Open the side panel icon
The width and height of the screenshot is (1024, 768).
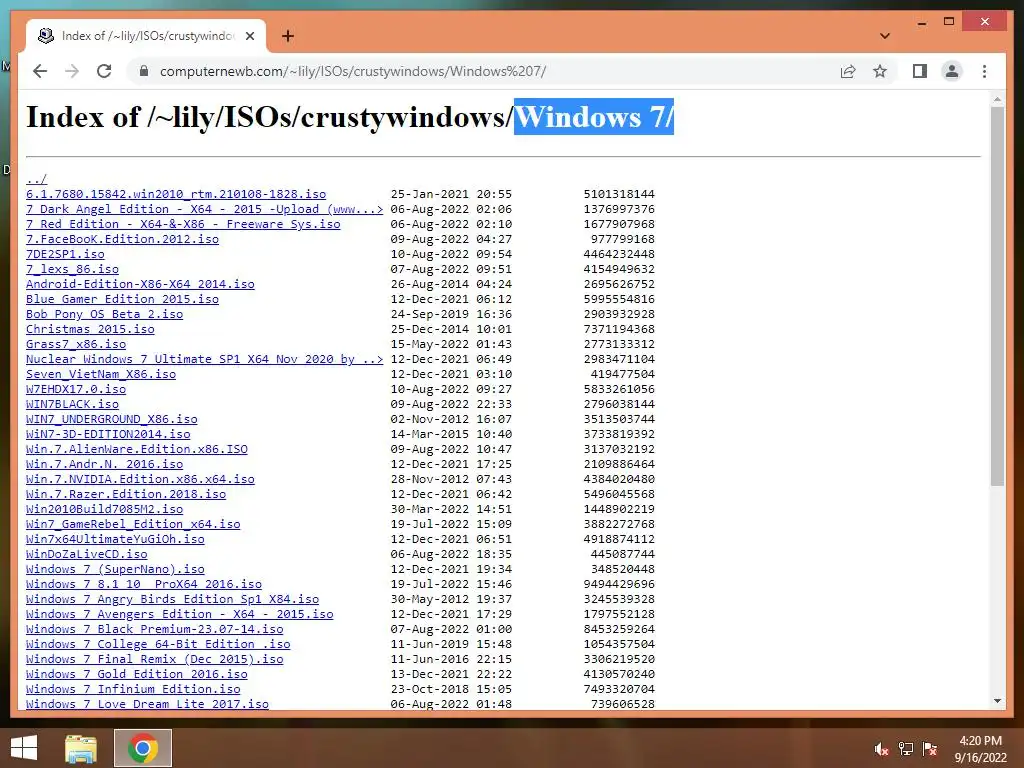tap(920, 71)
